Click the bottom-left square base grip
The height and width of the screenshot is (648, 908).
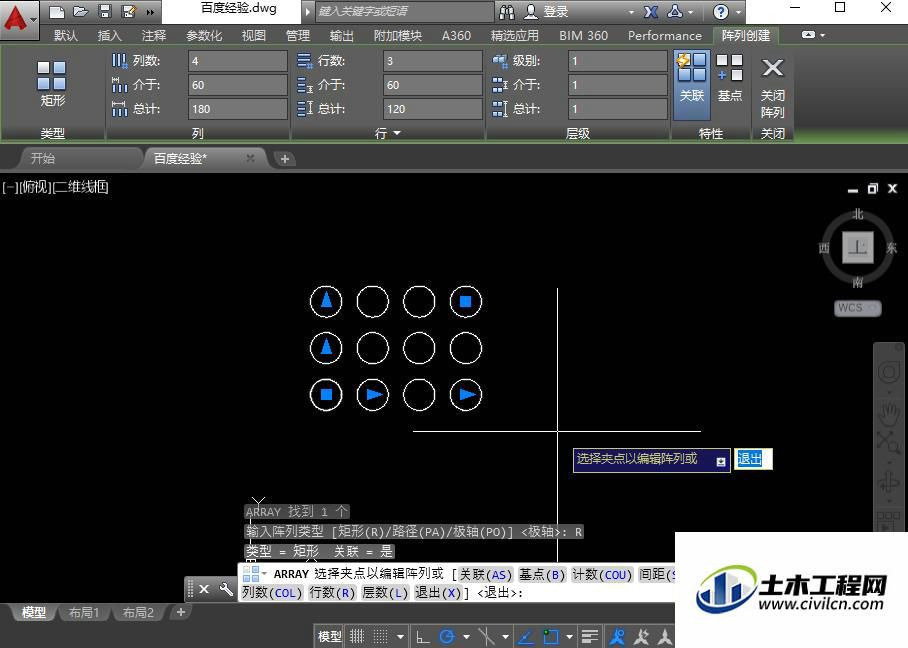tap(326, 394)
